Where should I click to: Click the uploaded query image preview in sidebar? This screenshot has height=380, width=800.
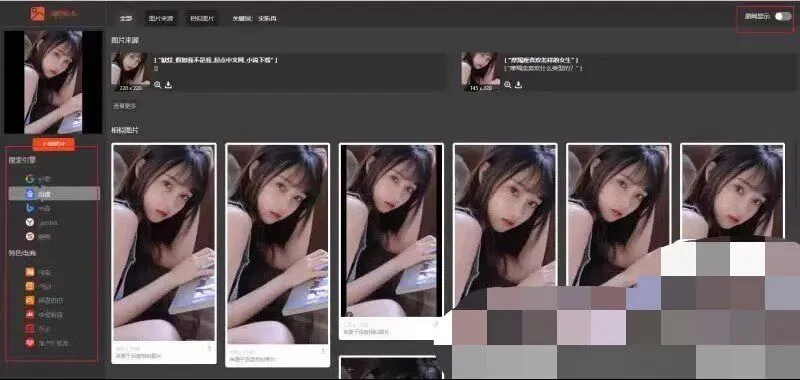click(x=53, y=82)
